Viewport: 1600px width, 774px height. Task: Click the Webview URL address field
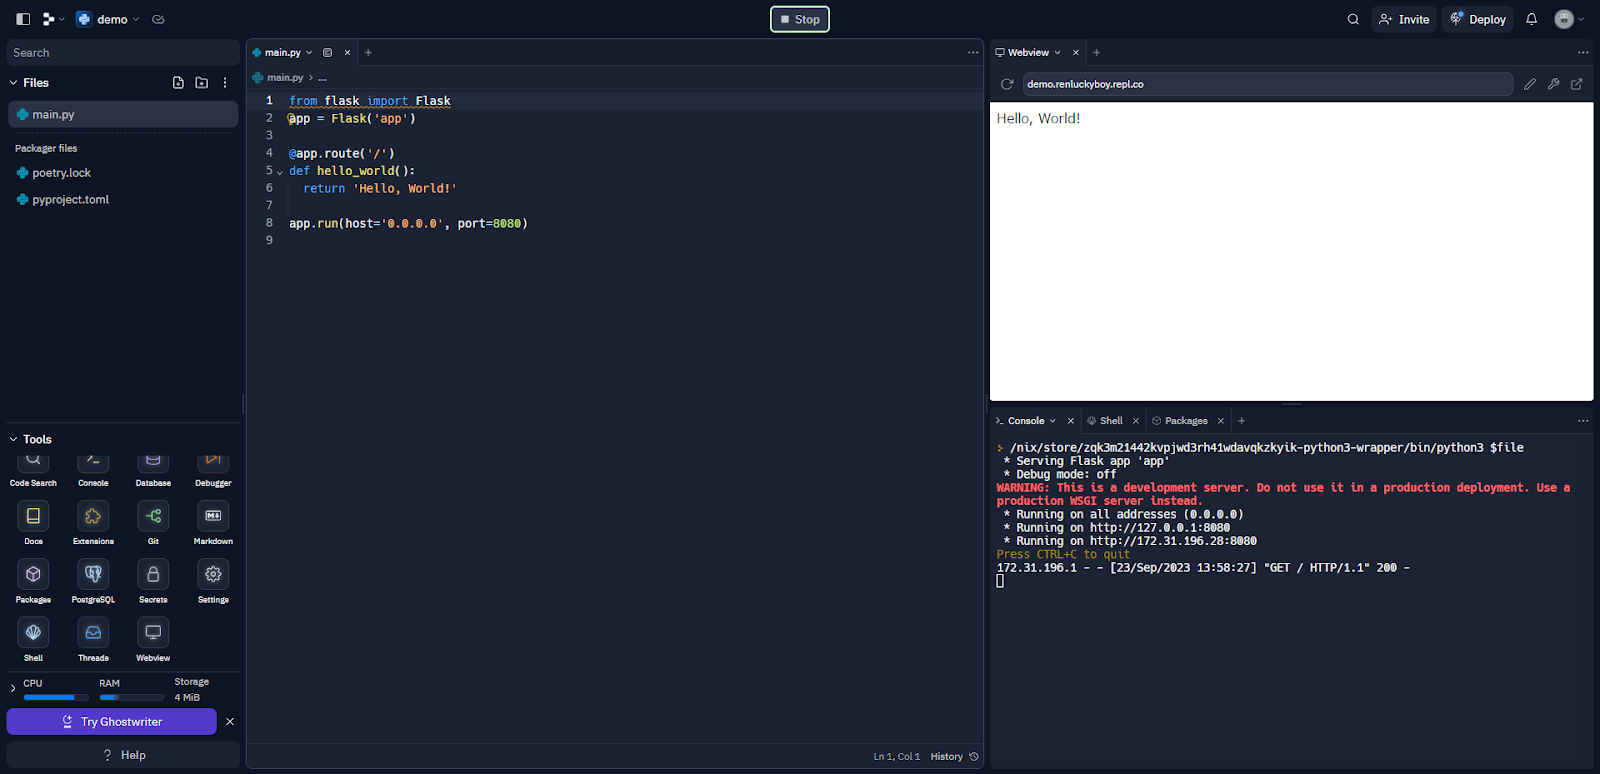(1265, 84)
